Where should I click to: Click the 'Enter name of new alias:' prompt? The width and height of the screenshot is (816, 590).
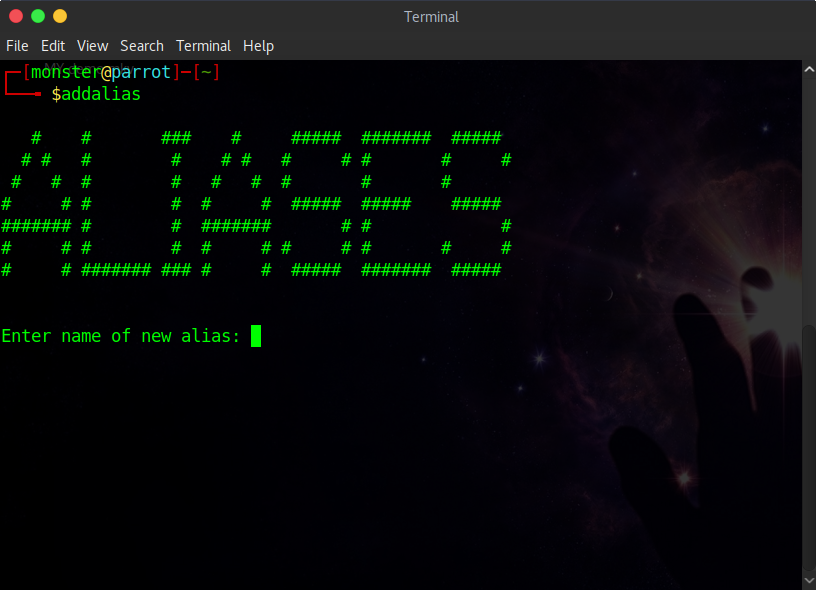[121, 336]
